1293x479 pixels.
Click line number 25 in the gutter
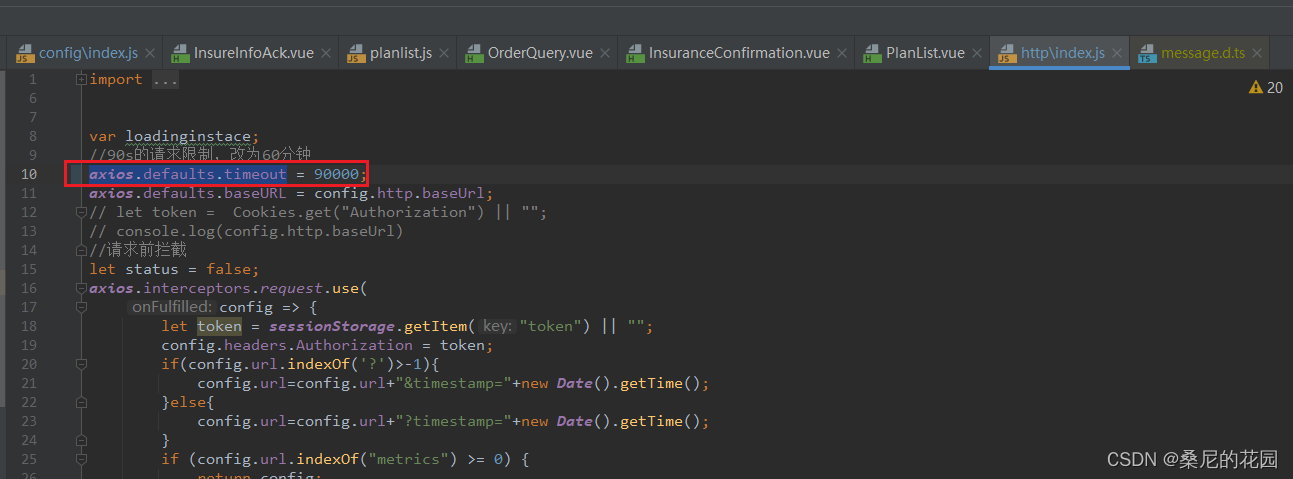click(x=28, y=459)
